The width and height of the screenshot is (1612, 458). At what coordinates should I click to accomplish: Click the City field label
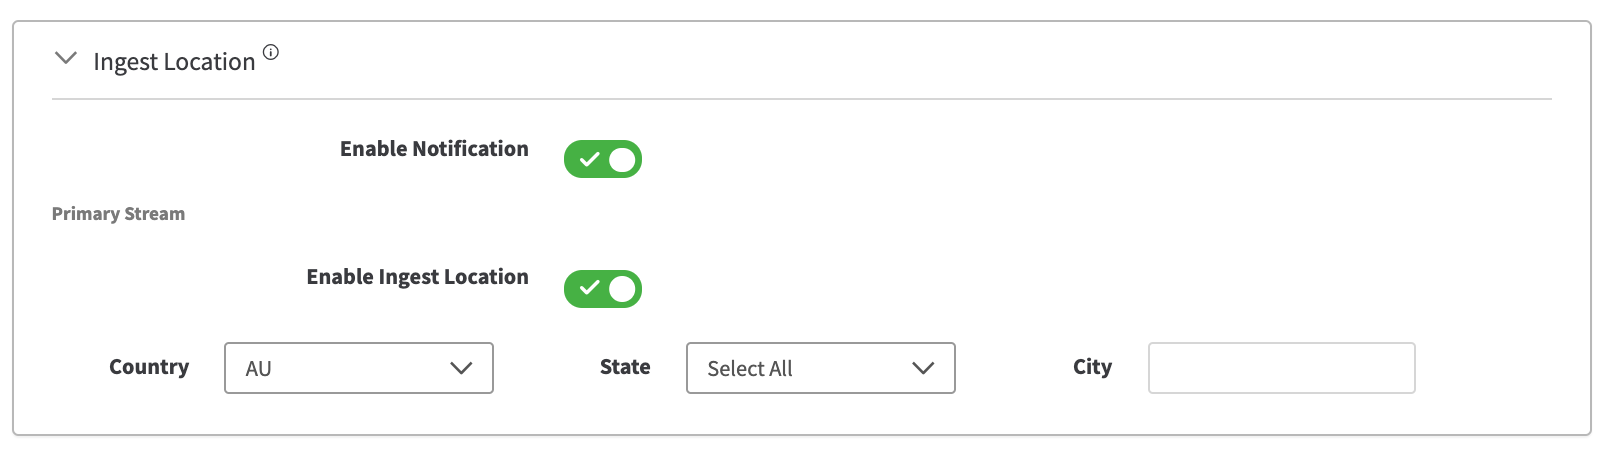[x=1092, y=367]
